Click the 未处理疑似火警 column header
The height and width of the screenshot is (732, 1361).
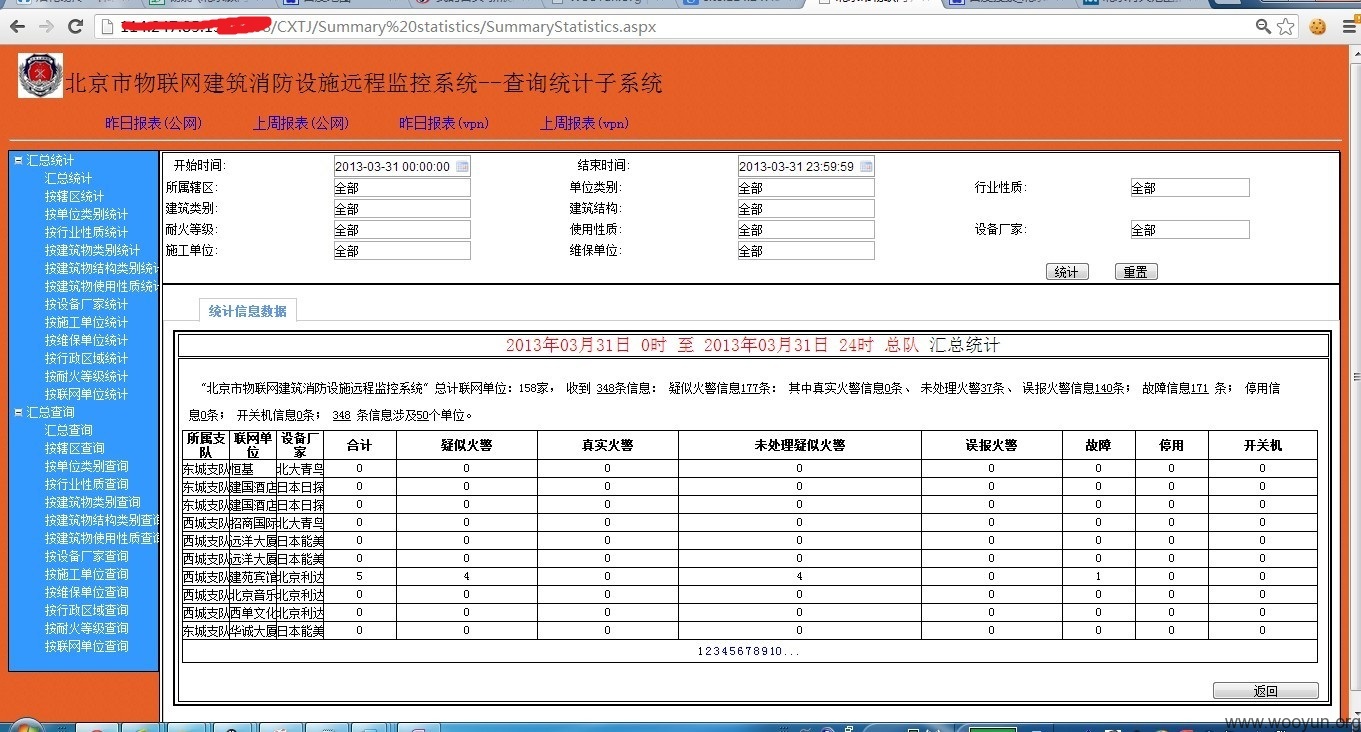800,445
